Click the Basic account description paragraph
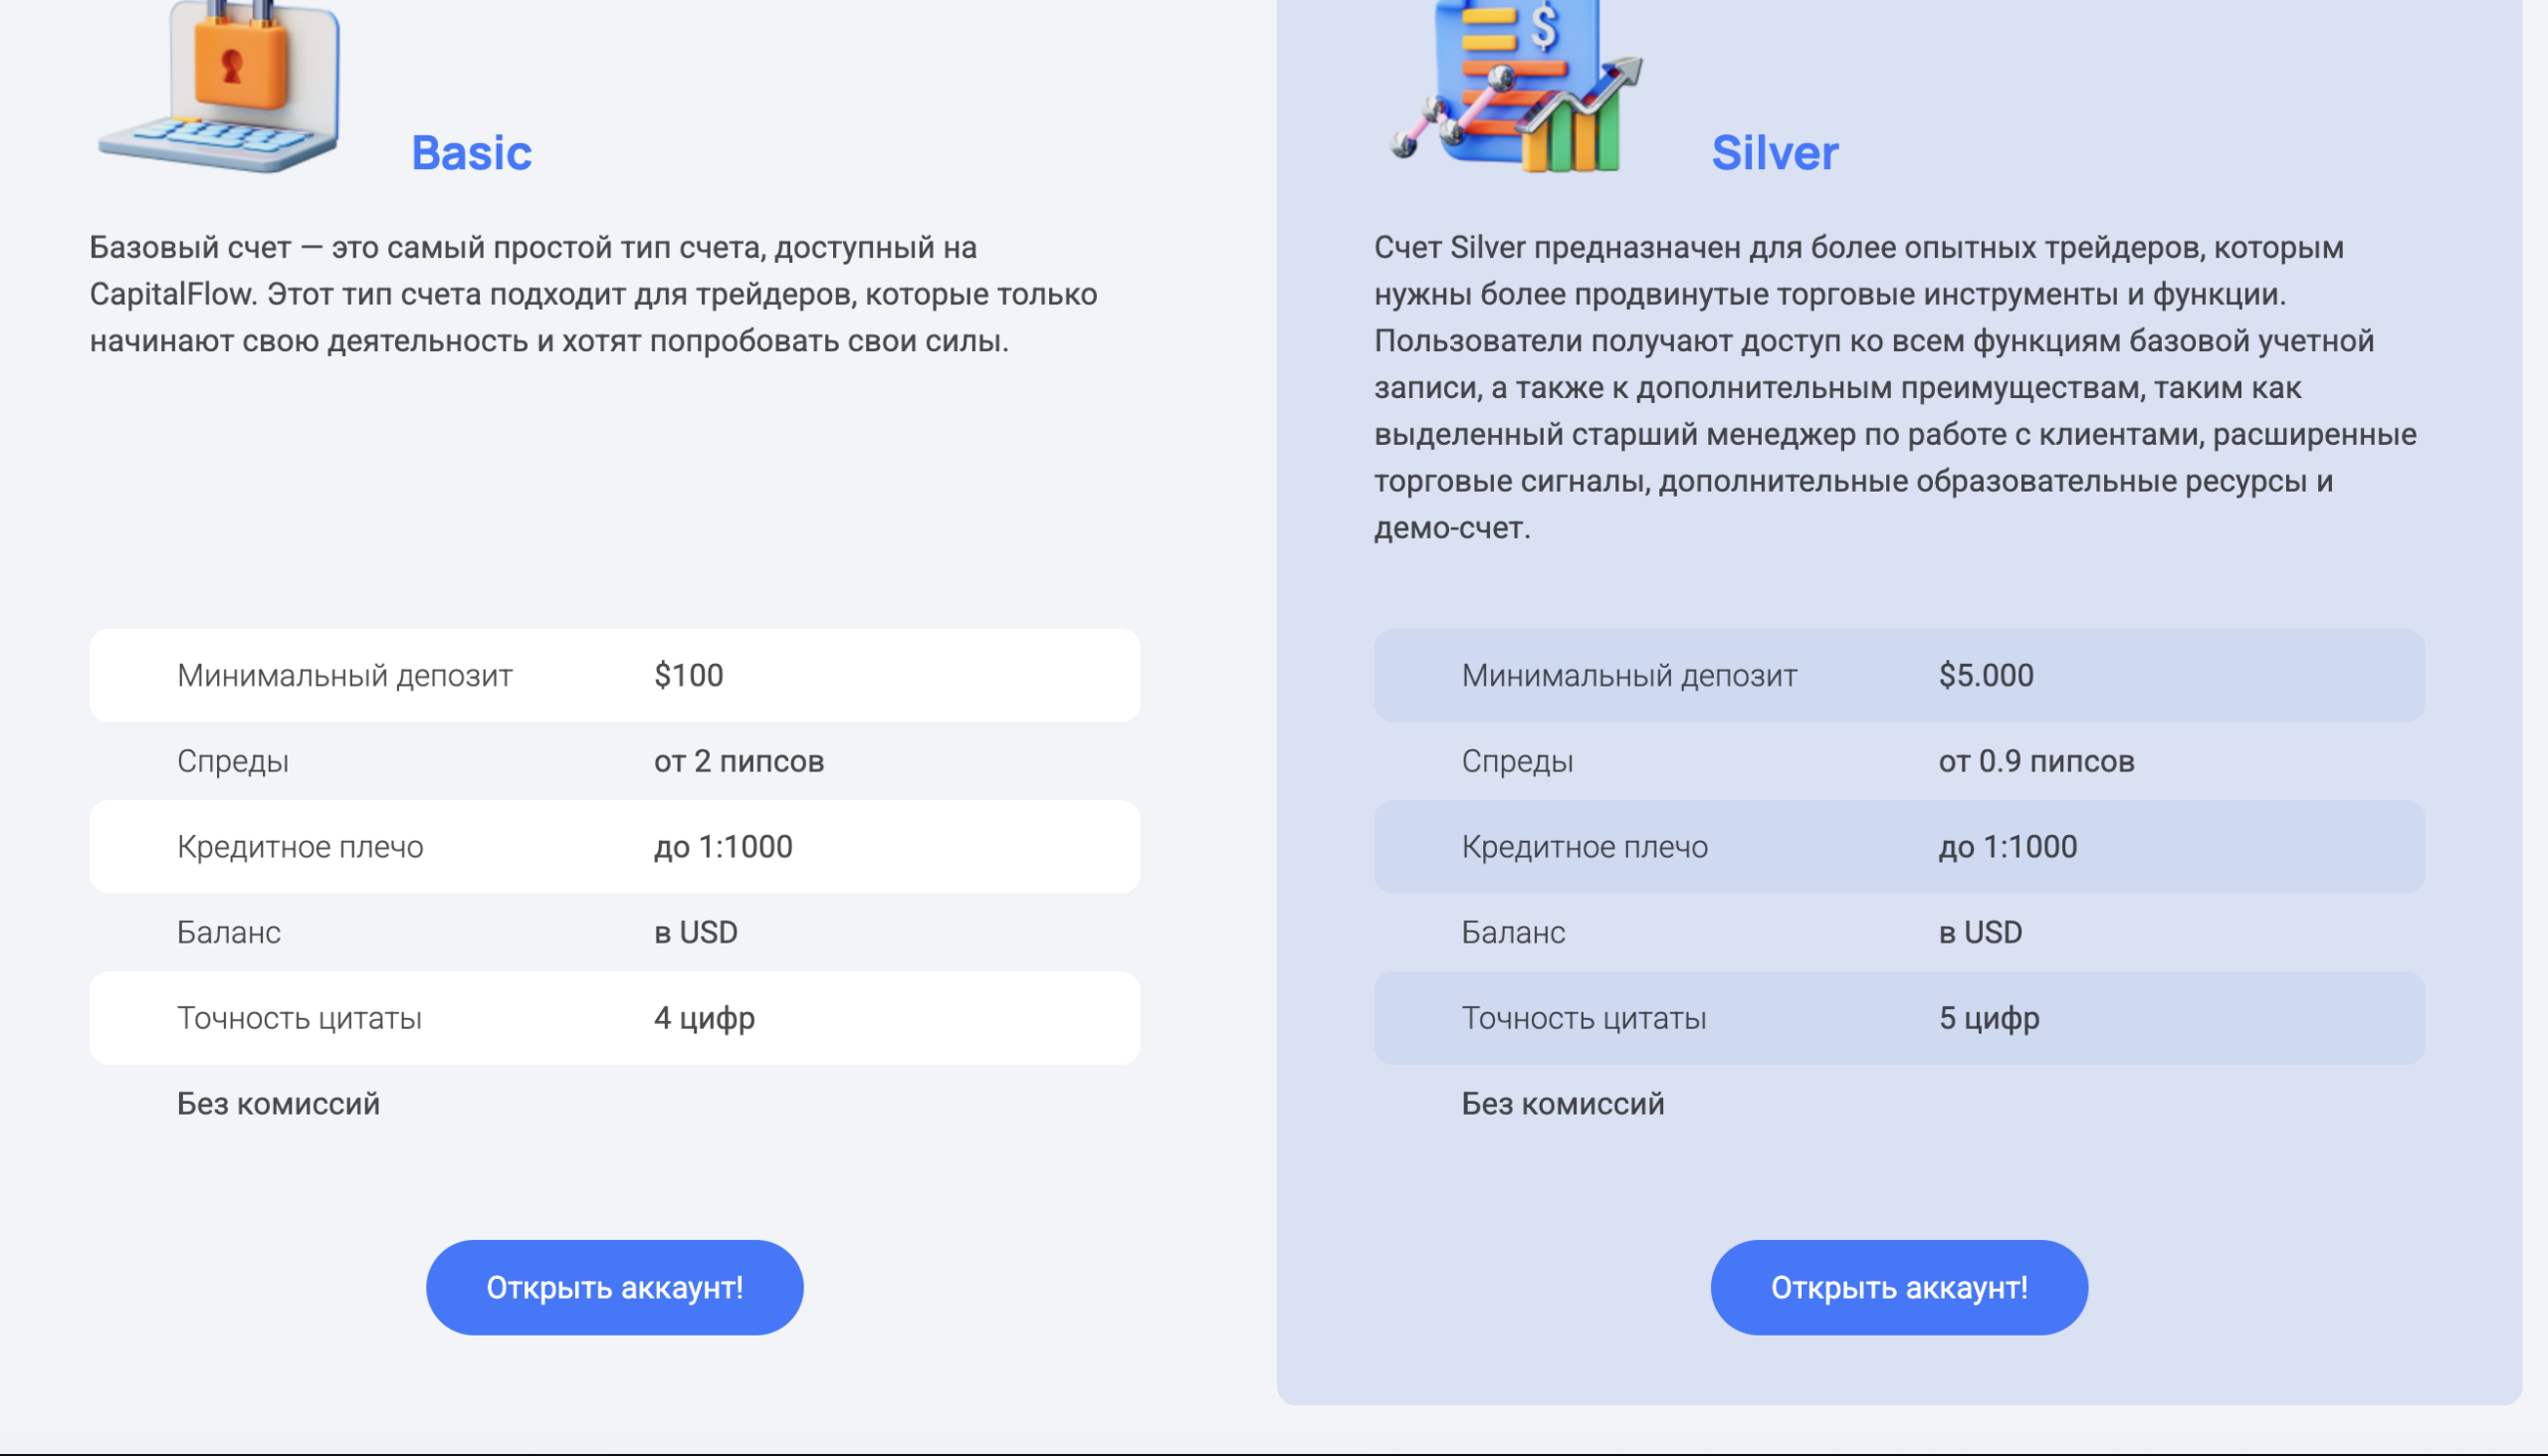The height and width of the screenshot is (1456, 2548). (592, 294)
